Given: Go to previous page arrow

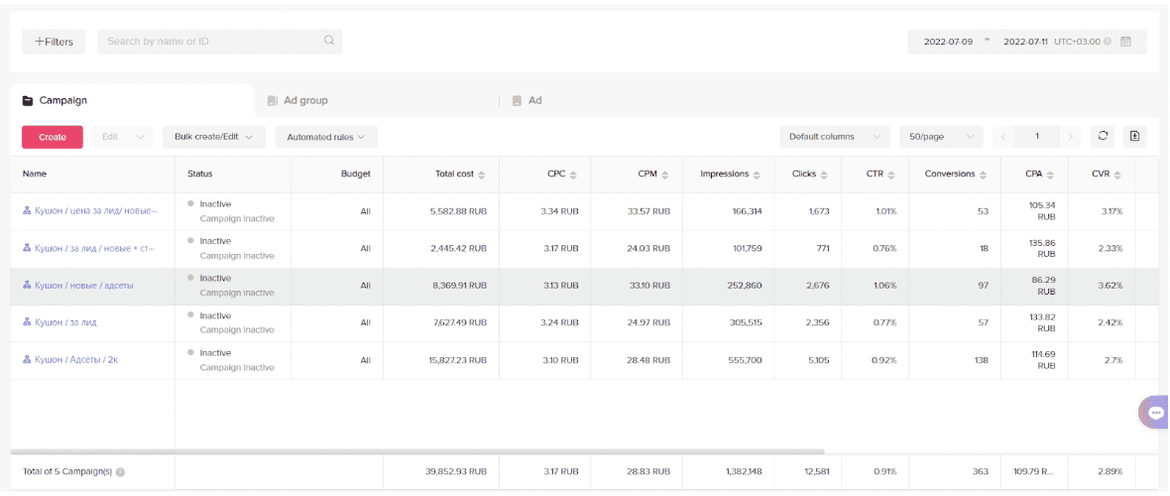Looking at the screenshot, I should point(1004,137).
